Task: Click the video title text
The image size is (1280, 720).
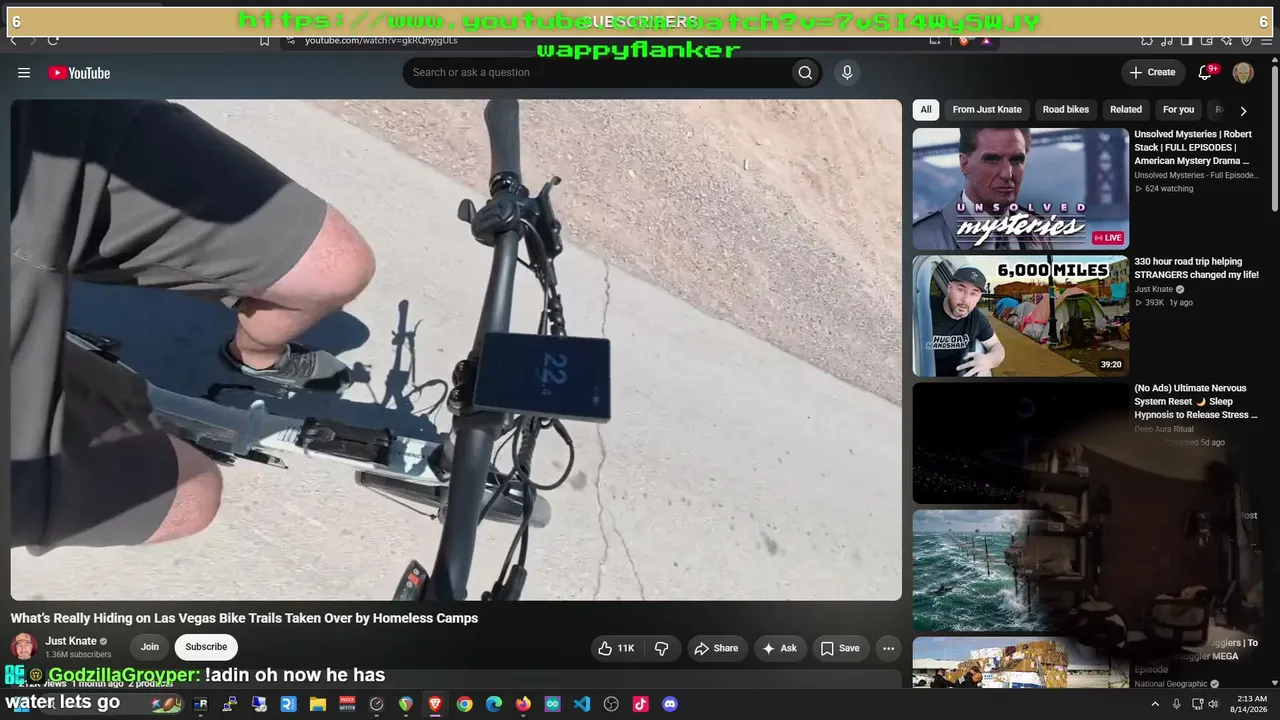Action: pyautogui.click(x=244, y=618)
